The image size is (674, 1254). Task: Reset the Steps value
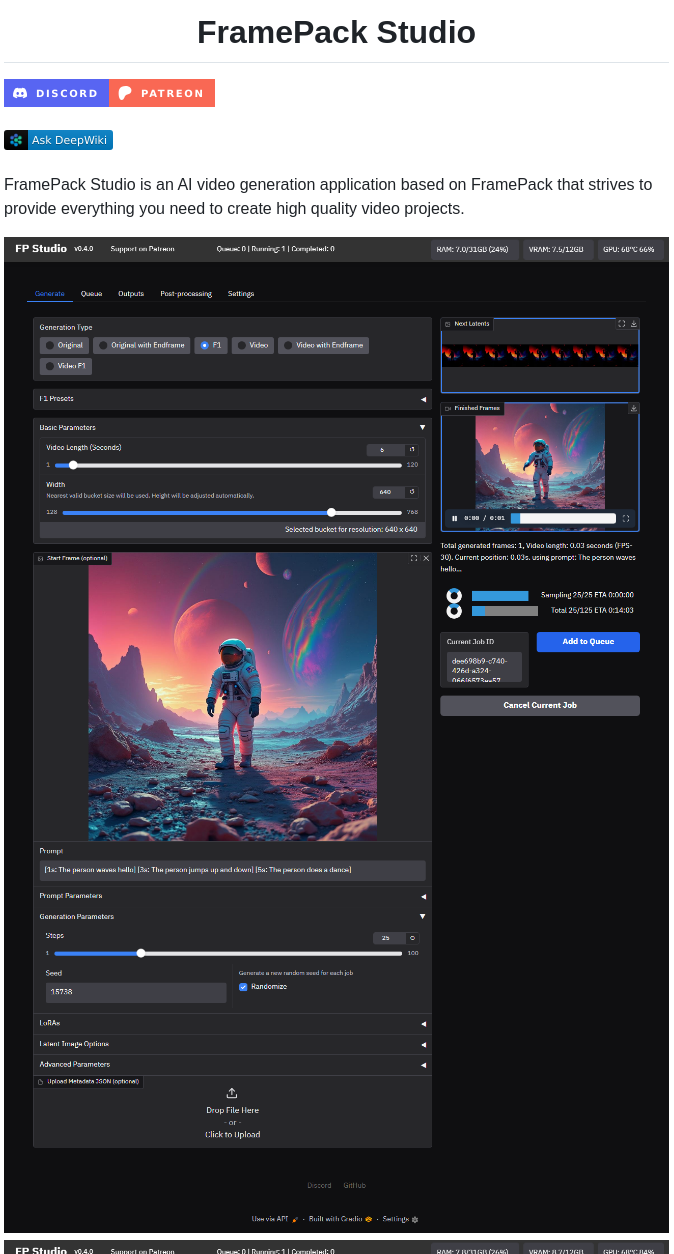click(411, 938)
